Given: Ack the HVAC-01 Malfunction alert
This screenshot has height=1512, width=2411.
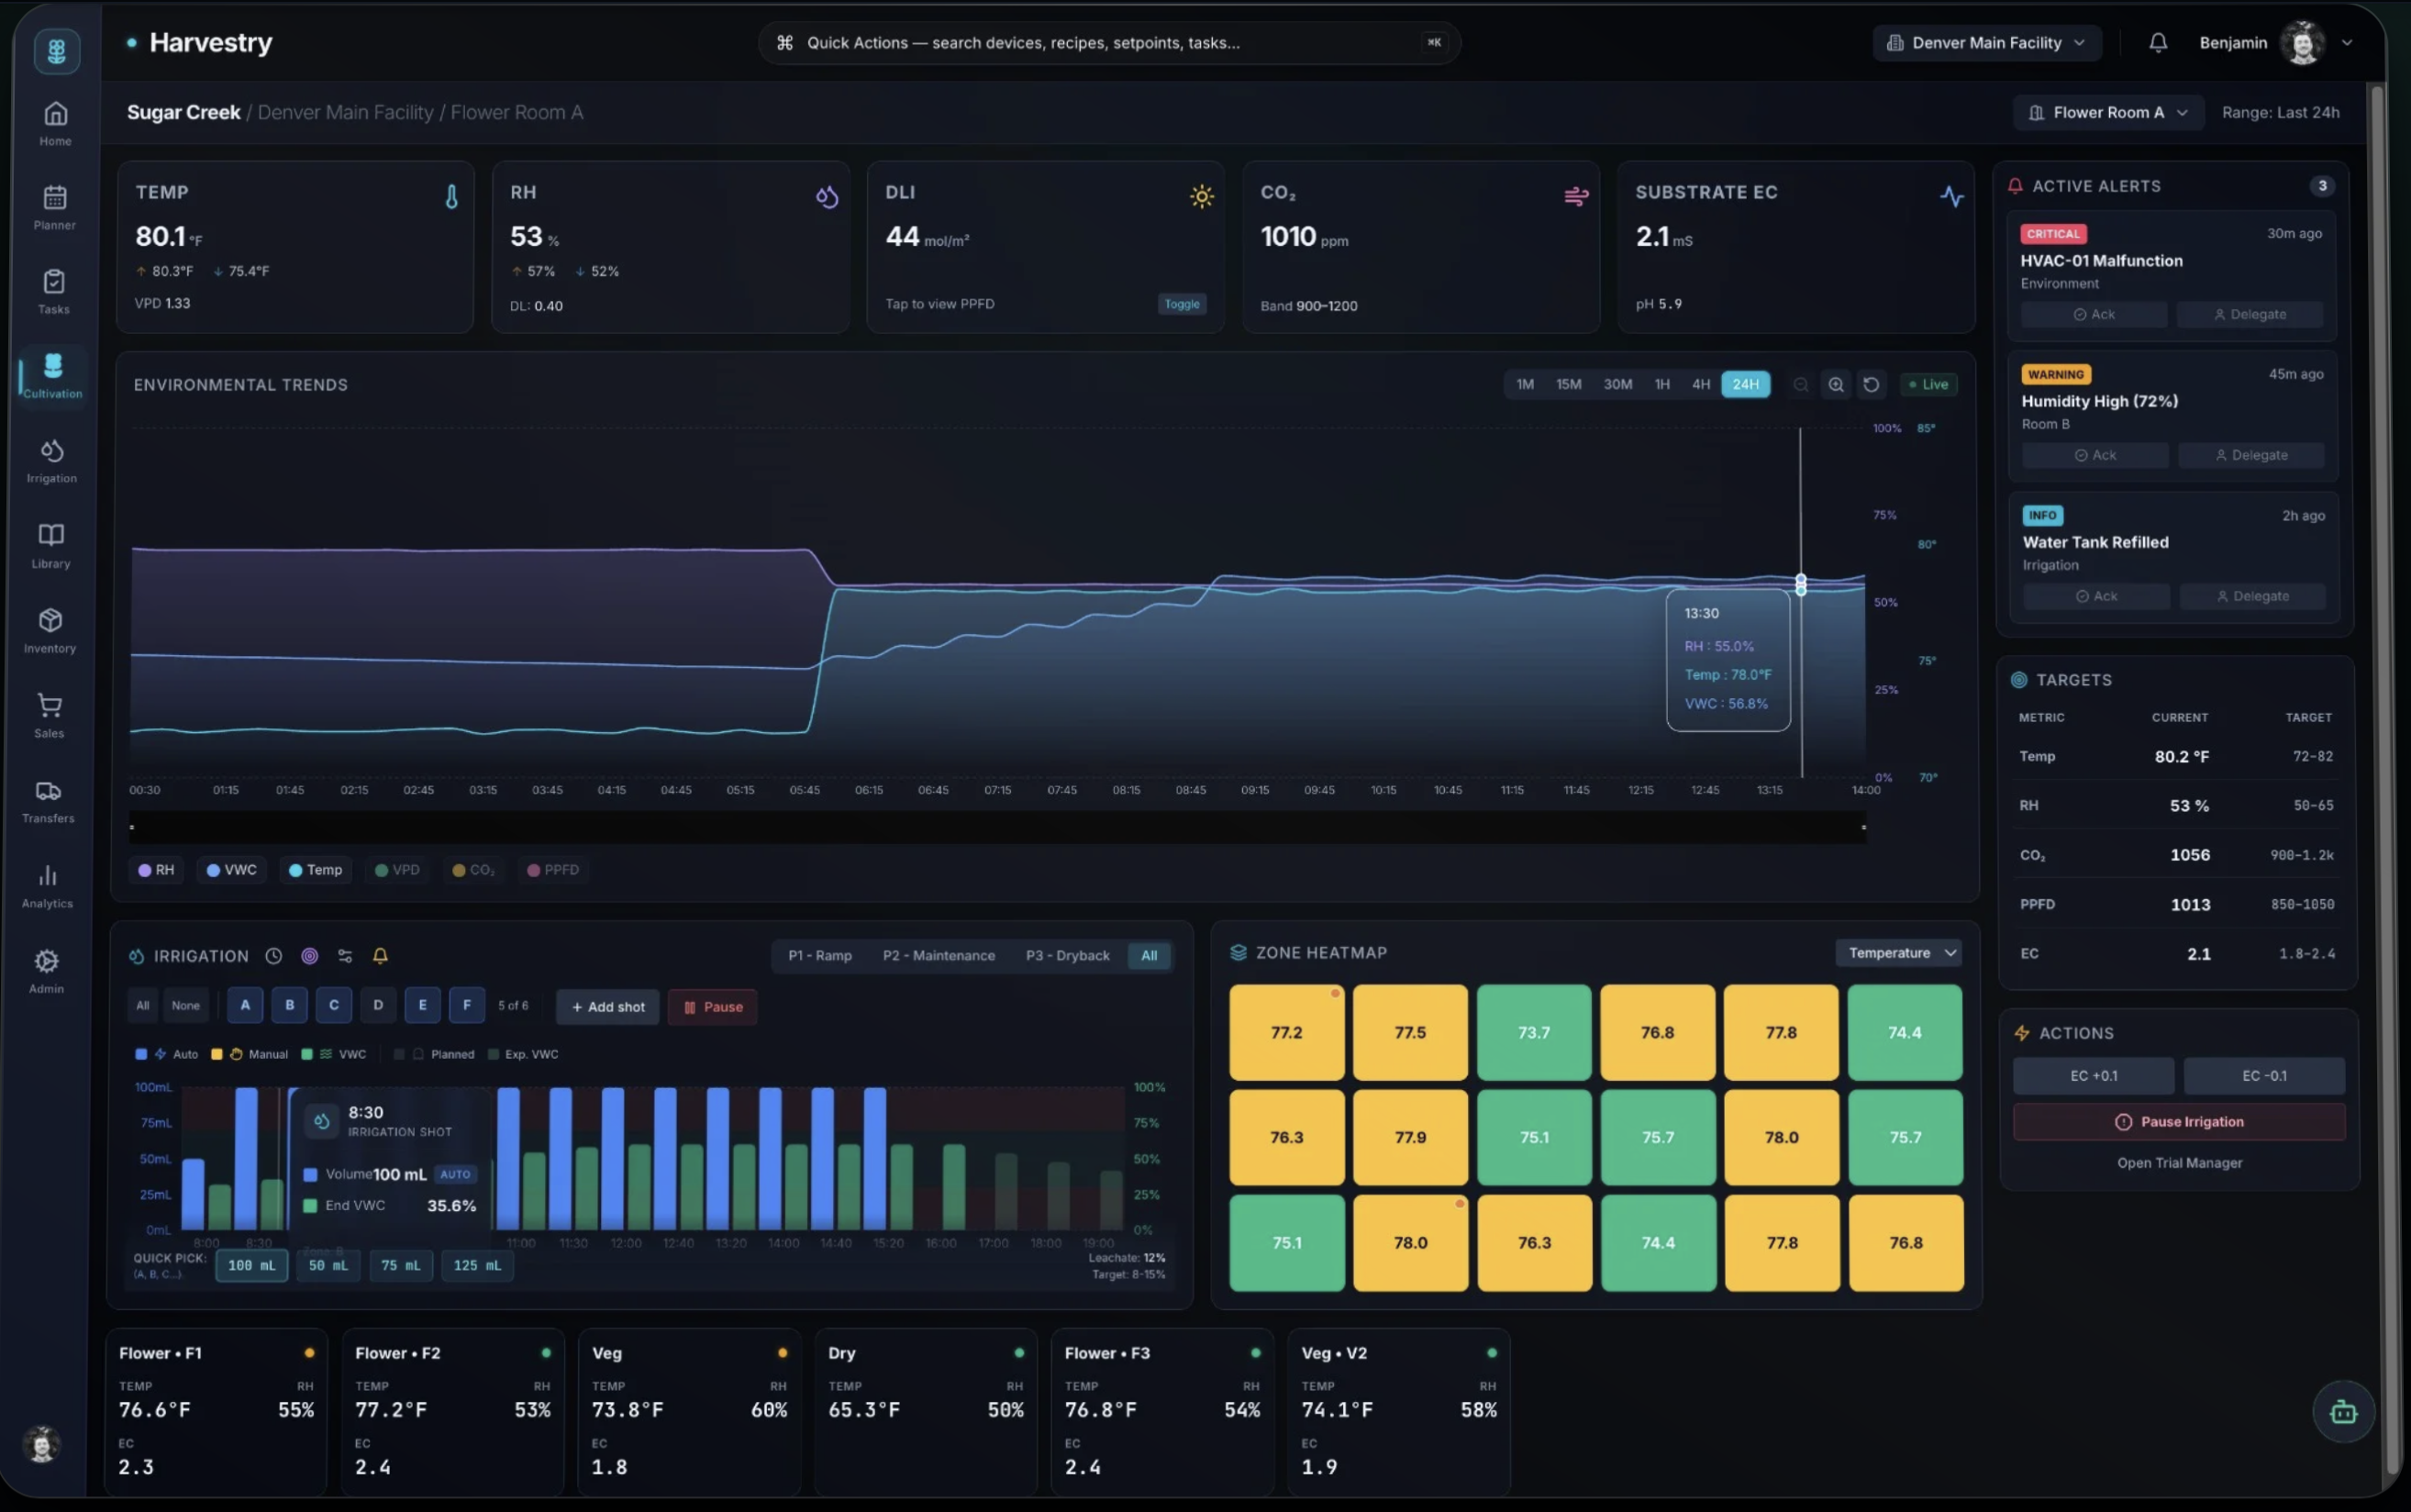Looking at the screenshot, I should point(2094,314).
